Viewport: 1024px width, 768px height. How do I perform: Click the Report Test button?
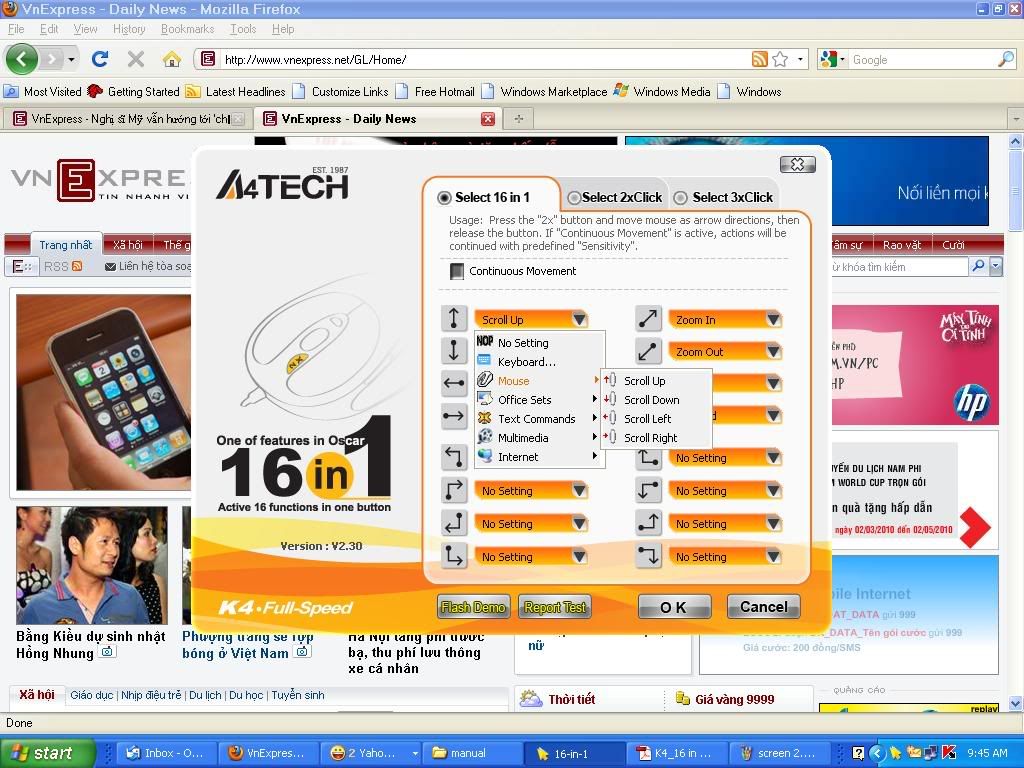pyautogui.click(x=554, y=607)
